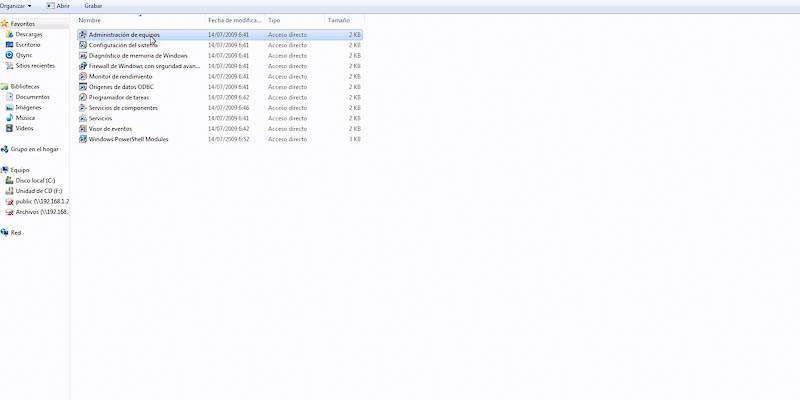This screenshot has width=800, height=400.
Task: Select Servicios de componentes file name
Action: (123, 108)
